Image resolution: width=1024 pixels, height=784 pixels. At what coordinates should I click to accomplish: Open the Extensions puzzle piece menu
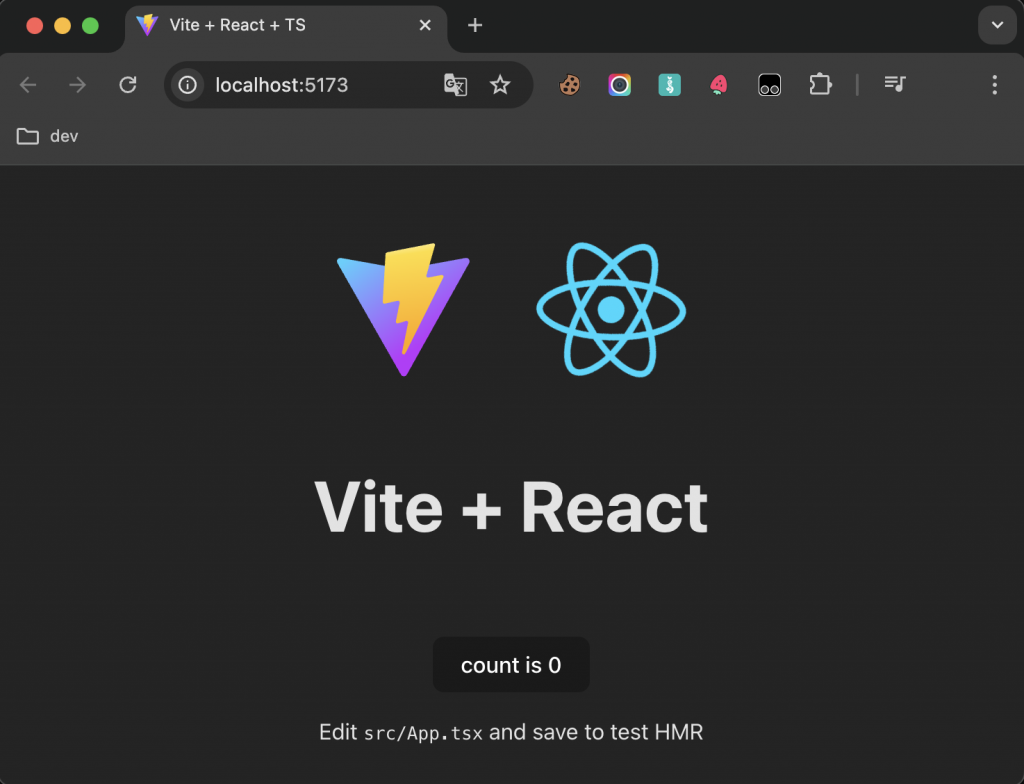click(x=820, y=85)
